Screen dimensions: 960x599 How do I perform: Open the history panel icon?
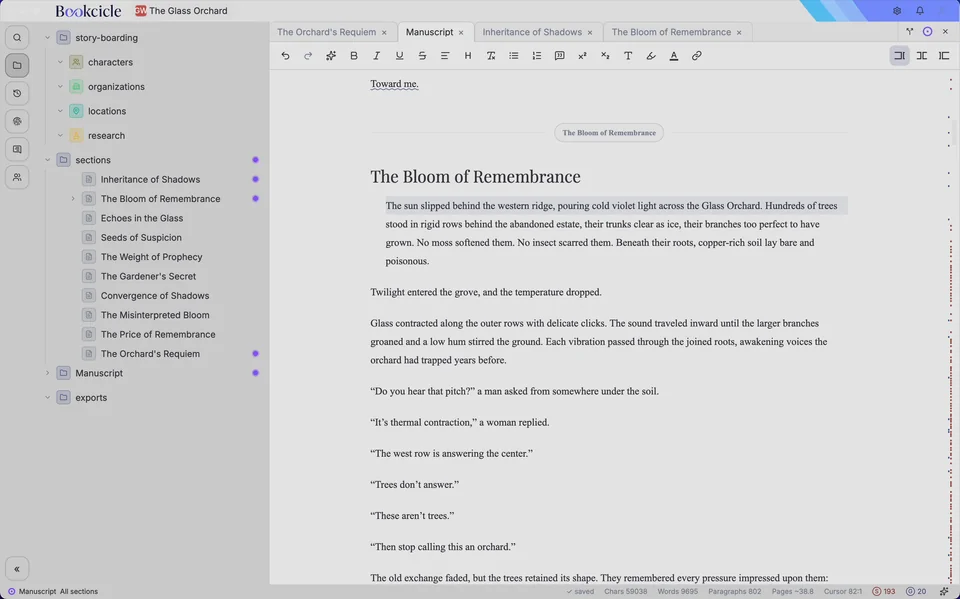[17, 93]
